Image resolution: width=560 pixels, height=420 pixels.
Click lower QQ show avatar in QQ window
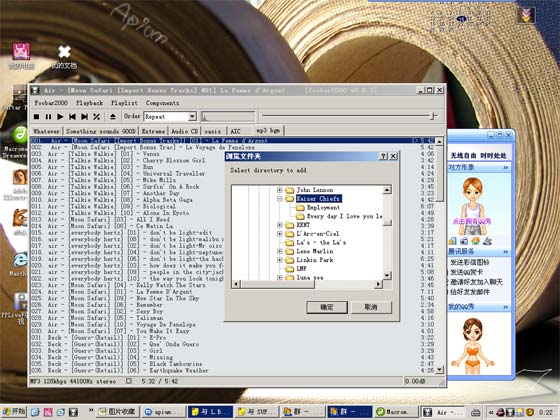(x=472, y=346)
